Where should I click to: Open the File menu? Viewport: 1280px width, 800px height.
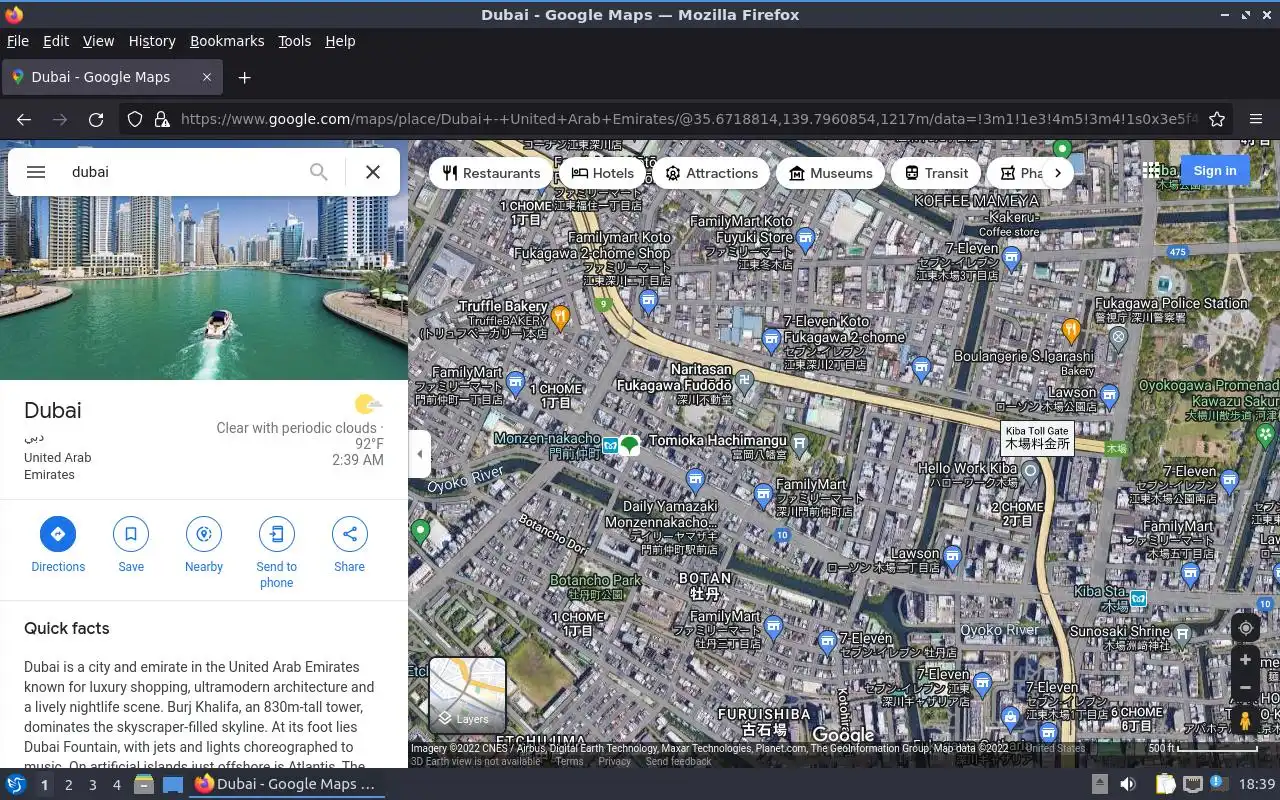(18, 41)
